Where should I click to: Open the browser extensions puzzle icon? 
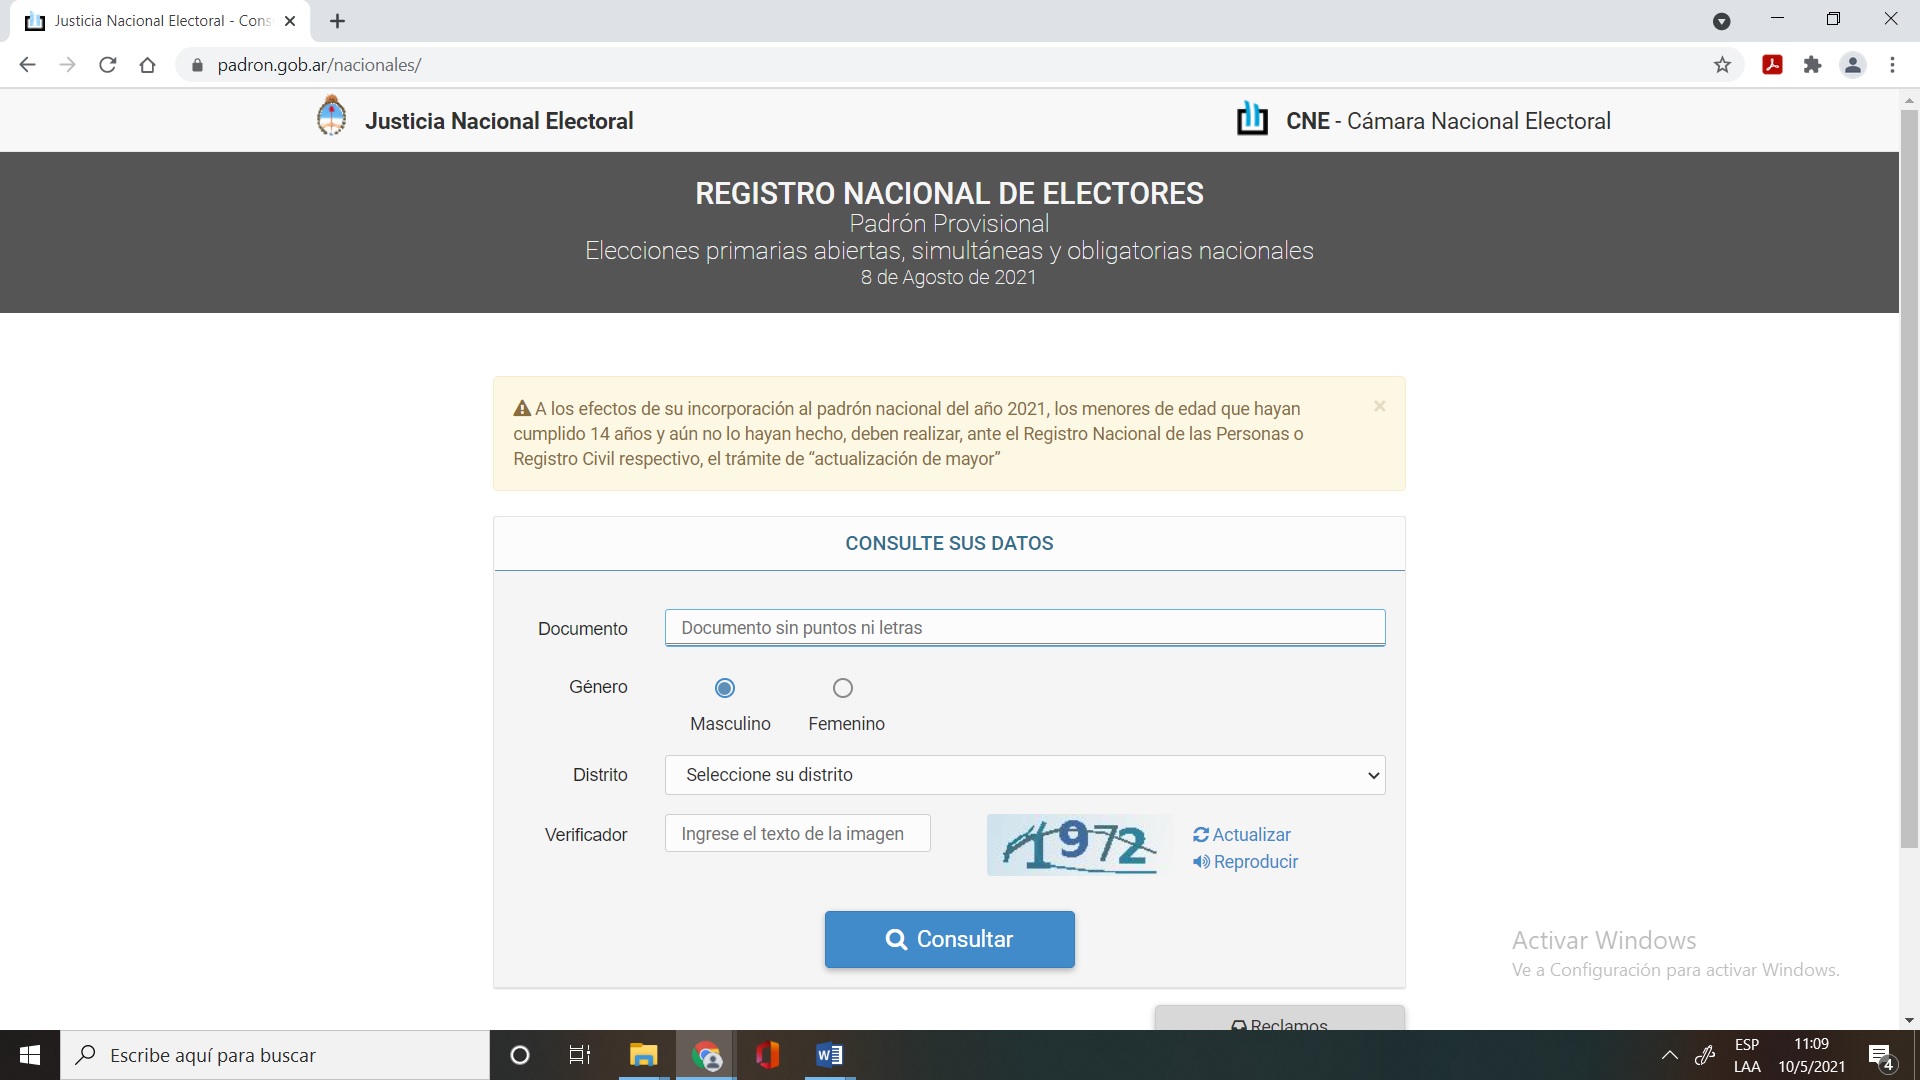(x=1812, y=65)
